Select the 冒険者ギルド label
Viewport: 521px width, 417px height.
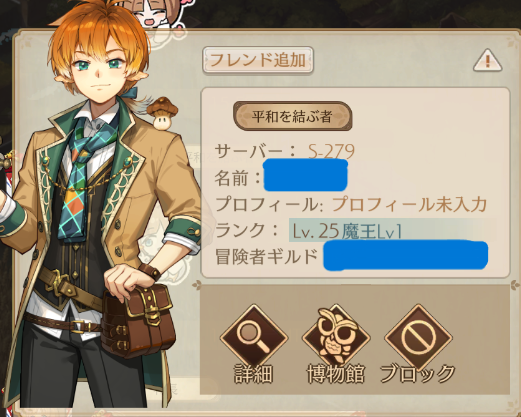pos(267,256)
